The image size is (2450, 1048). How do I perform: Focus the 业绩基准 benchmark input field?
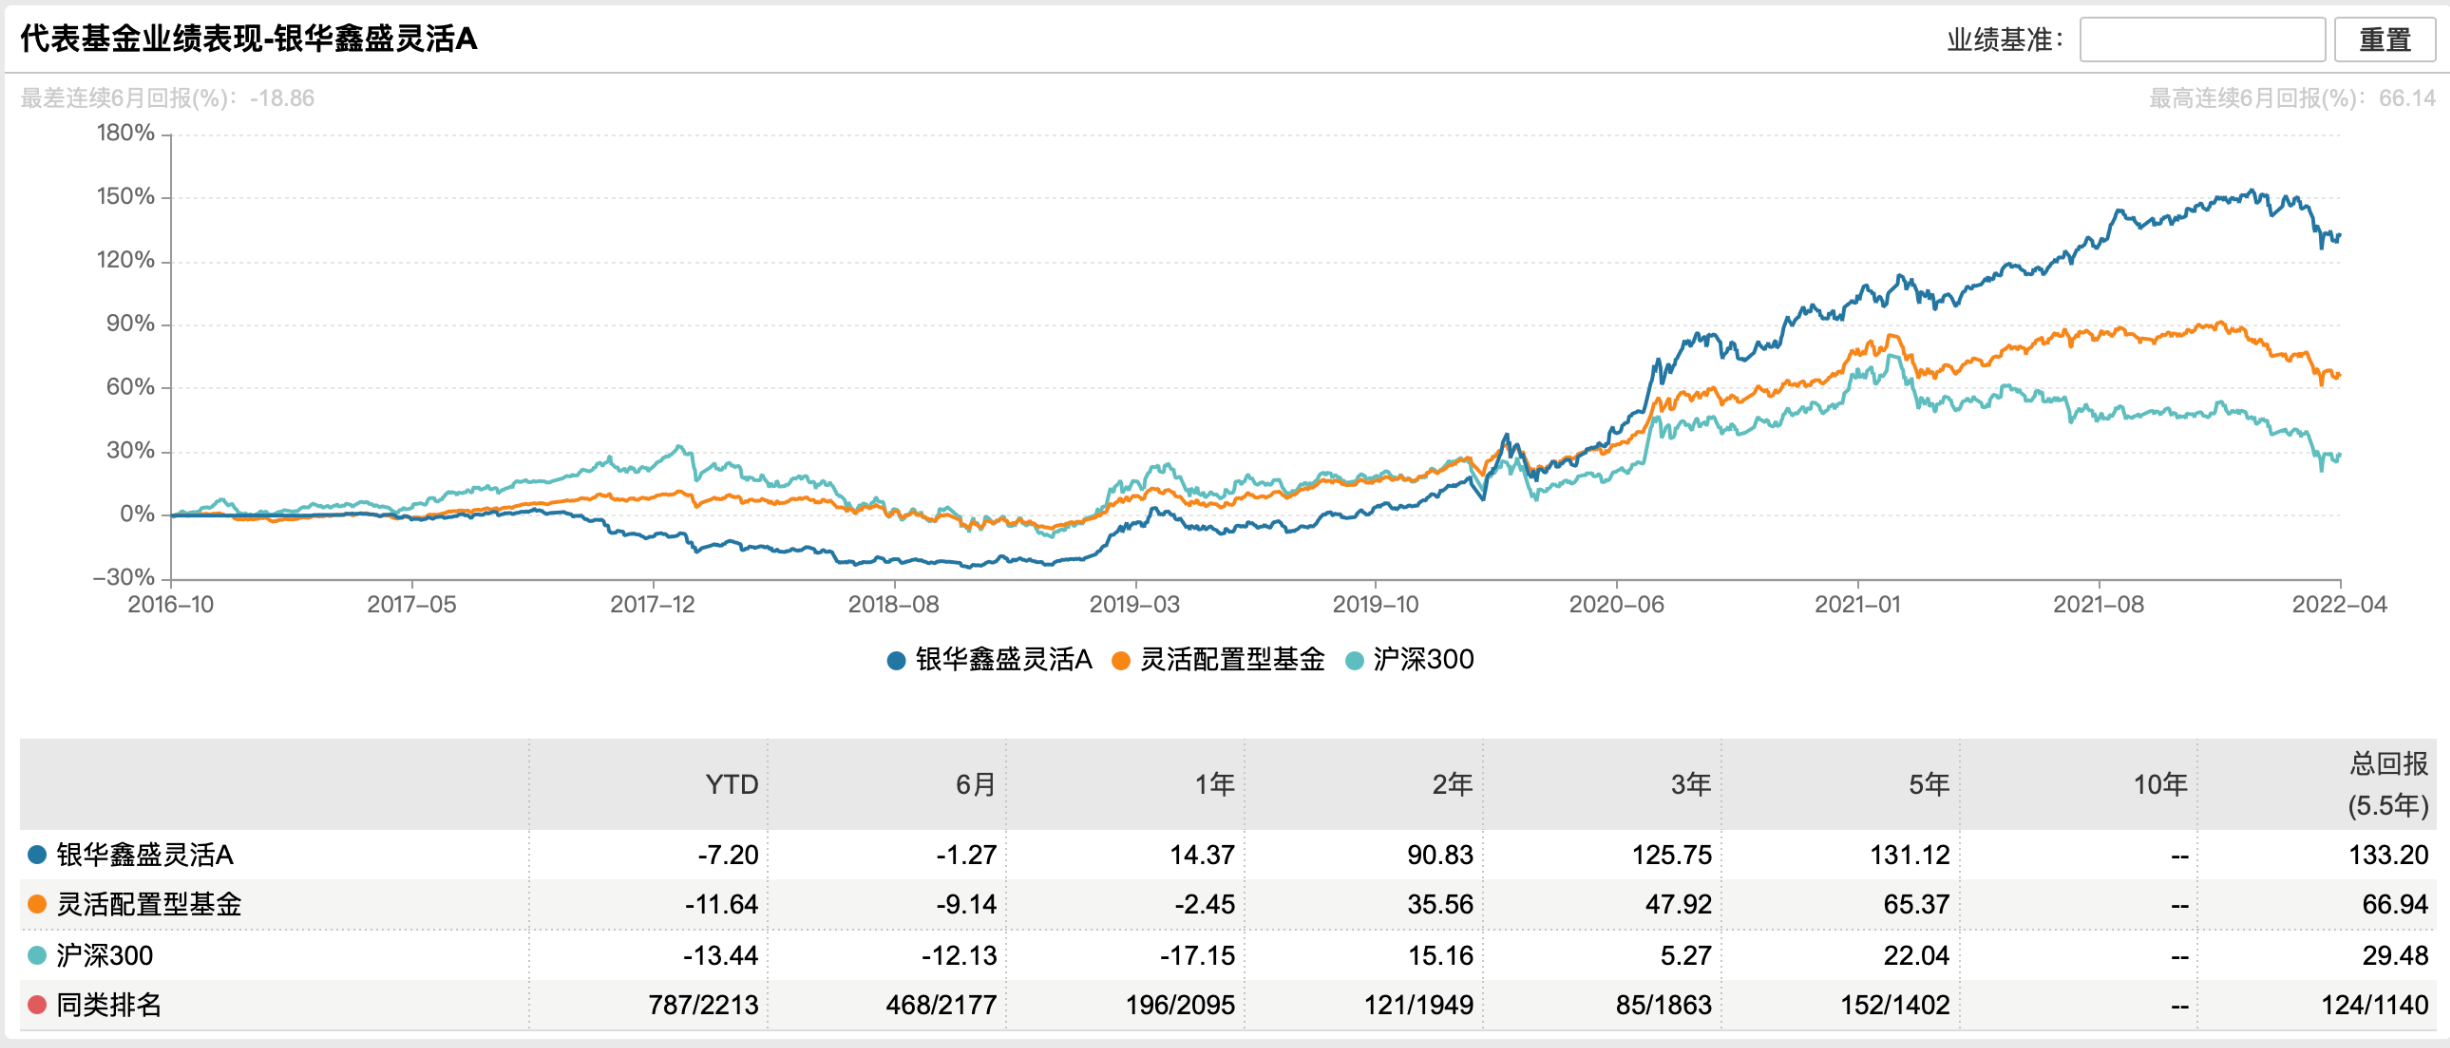[2201, 40]
